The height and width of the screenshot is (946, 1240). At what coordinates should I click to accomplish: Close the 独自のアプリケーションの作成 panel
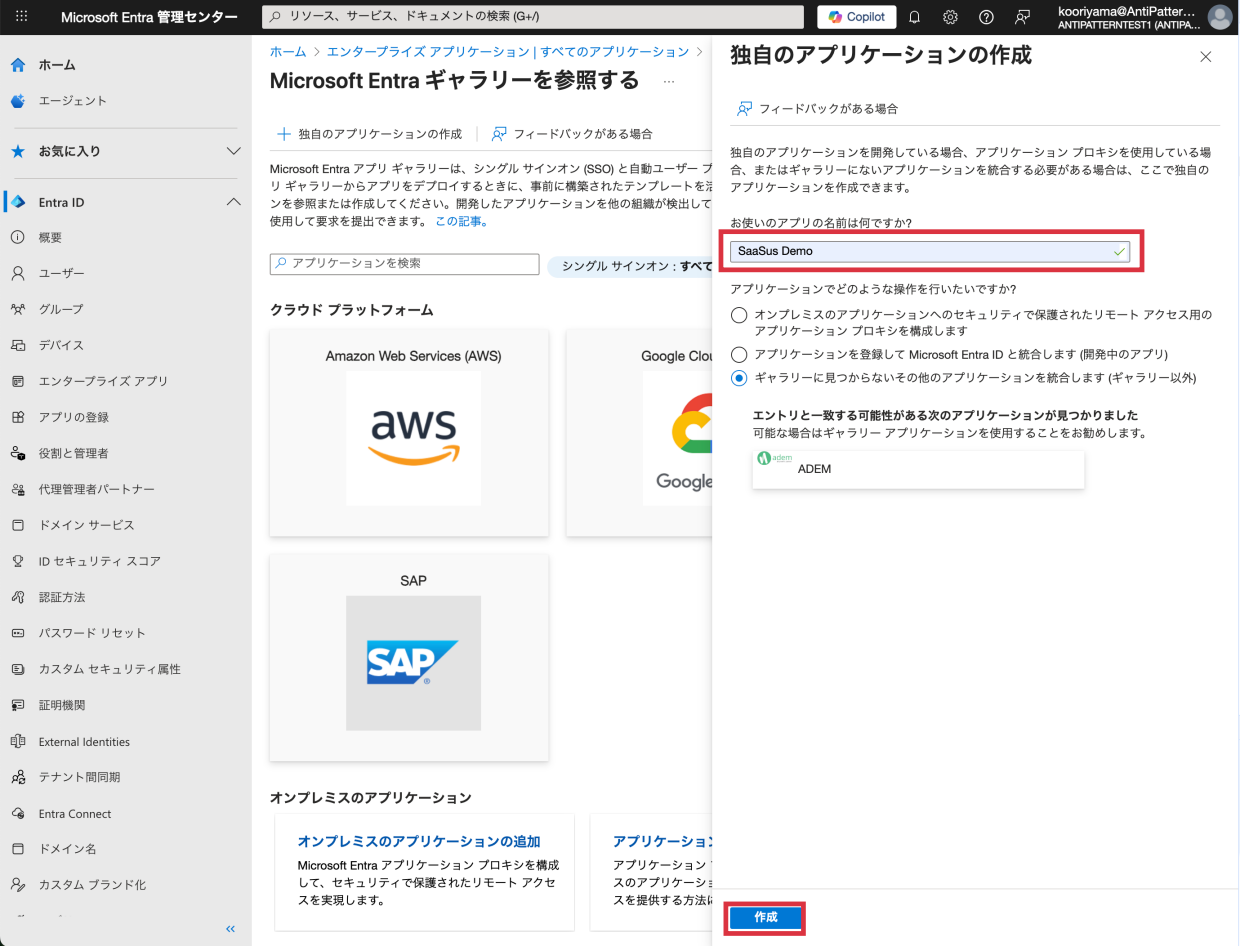point(1205,57)
